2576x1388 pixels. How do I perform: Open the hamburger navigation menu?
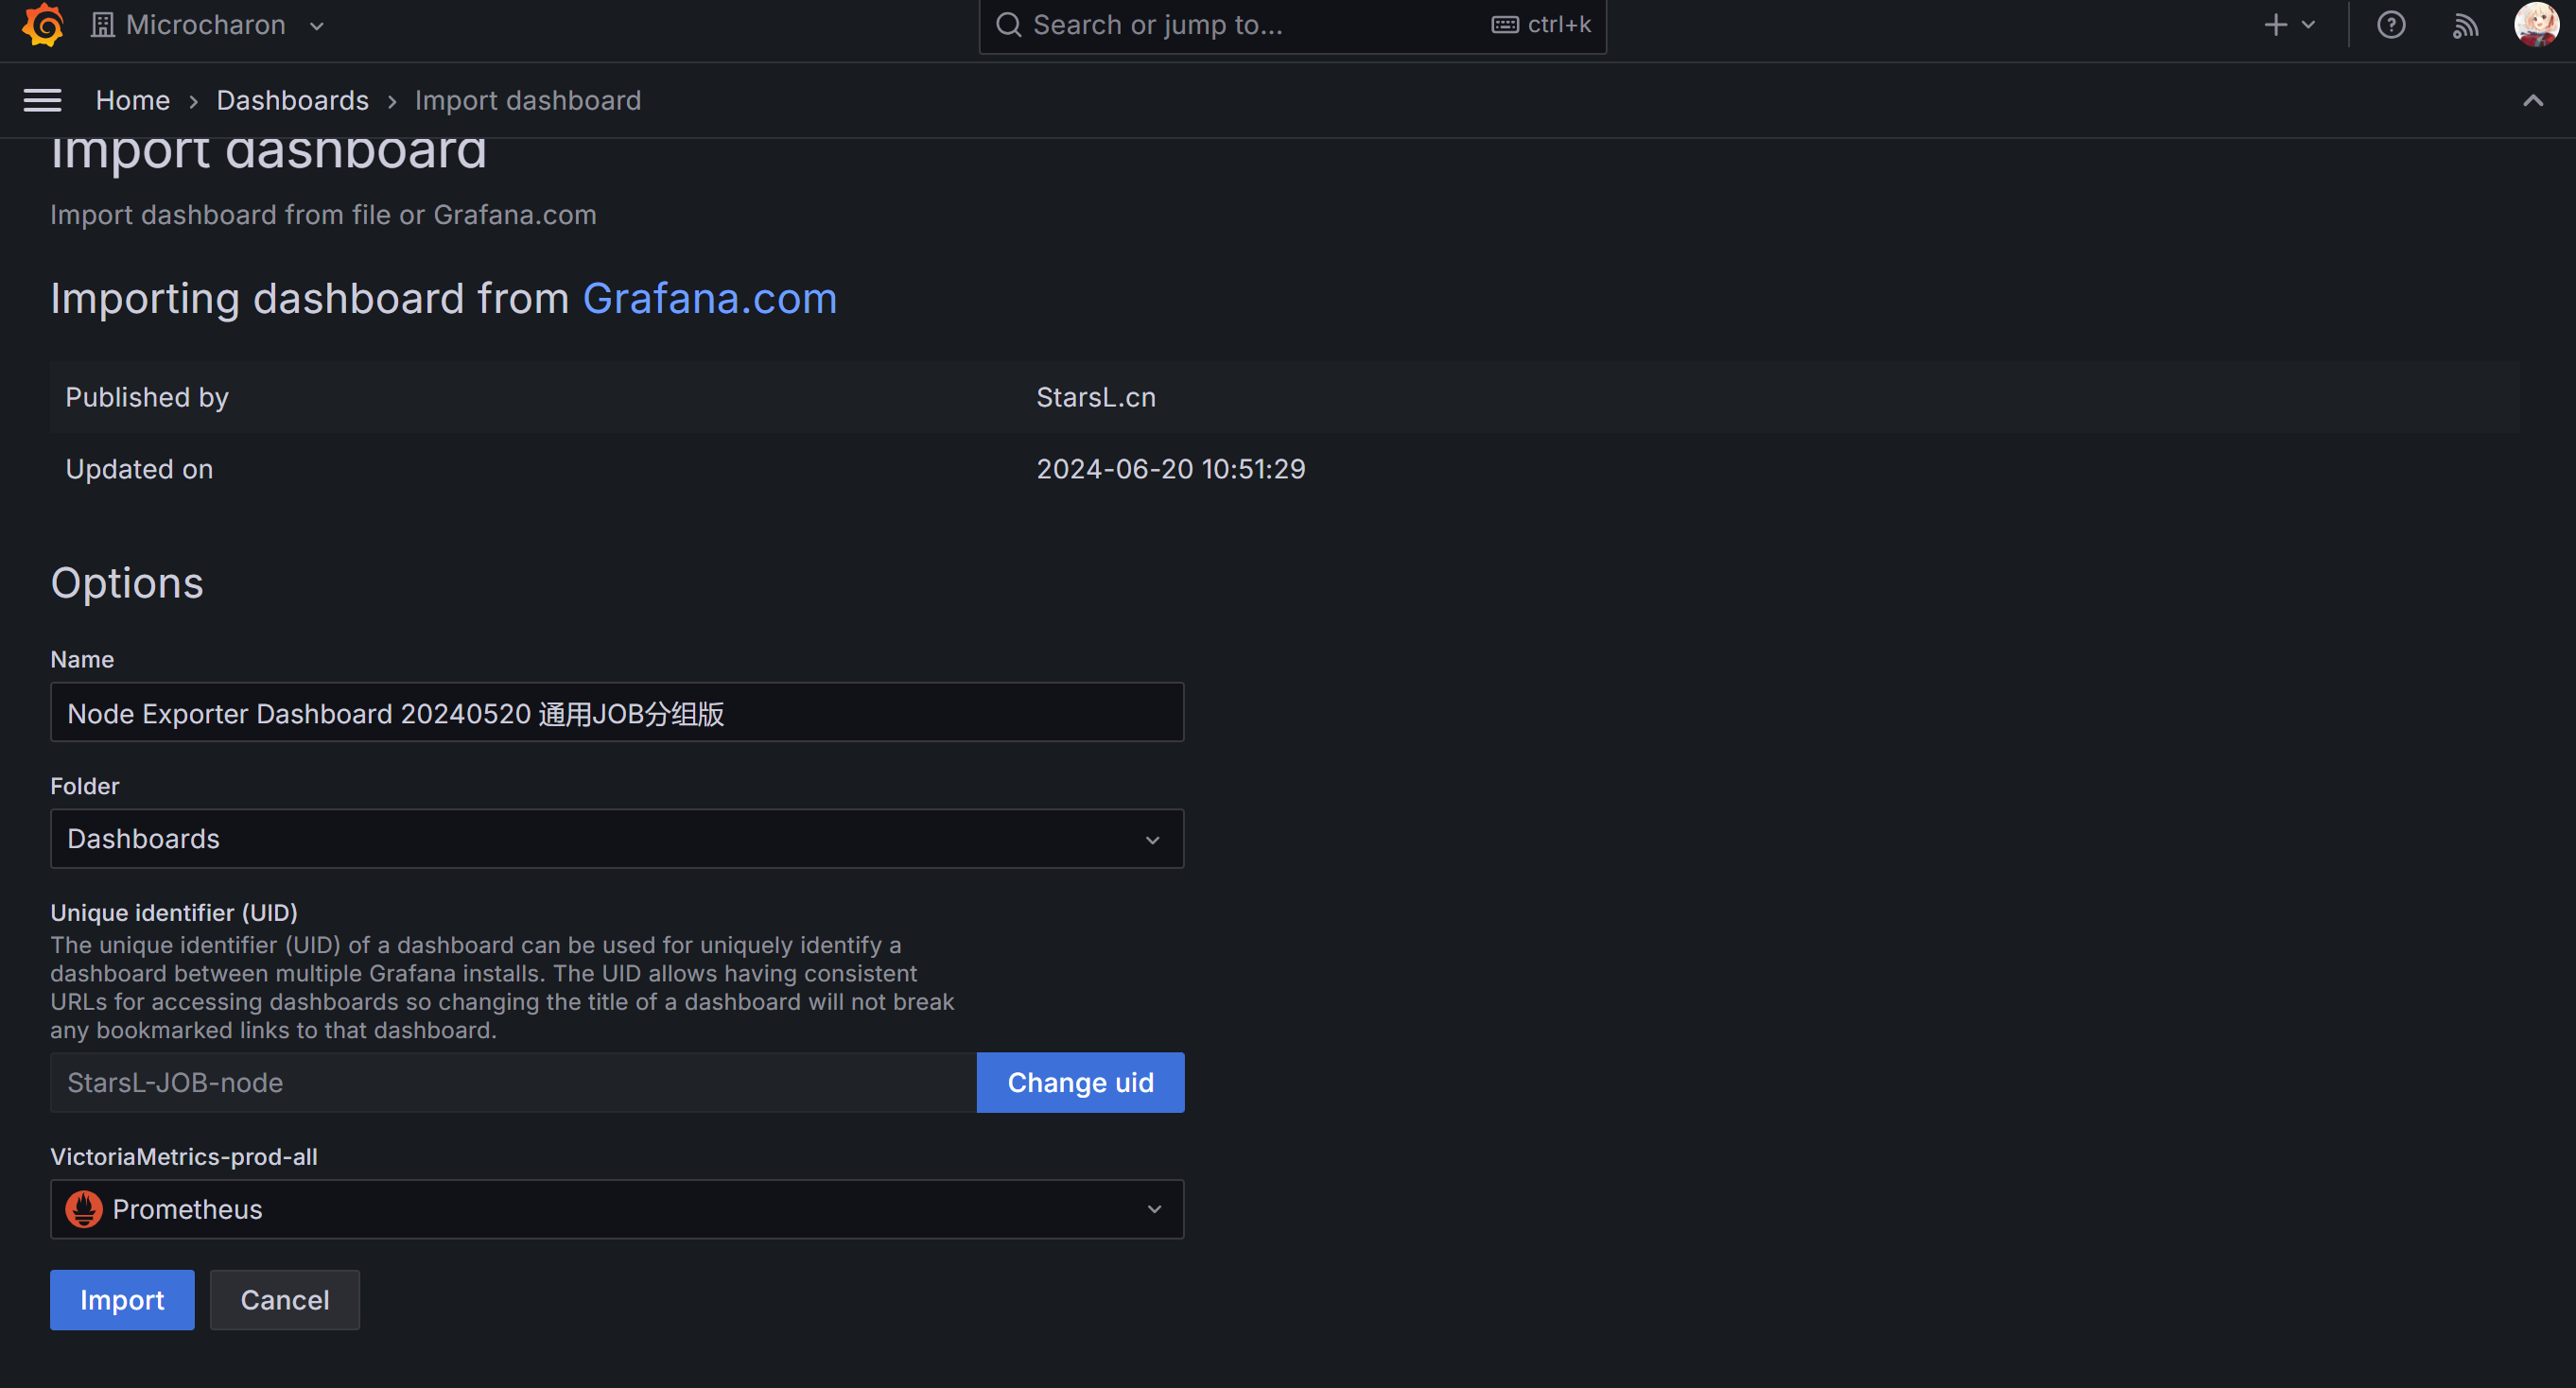42,100
